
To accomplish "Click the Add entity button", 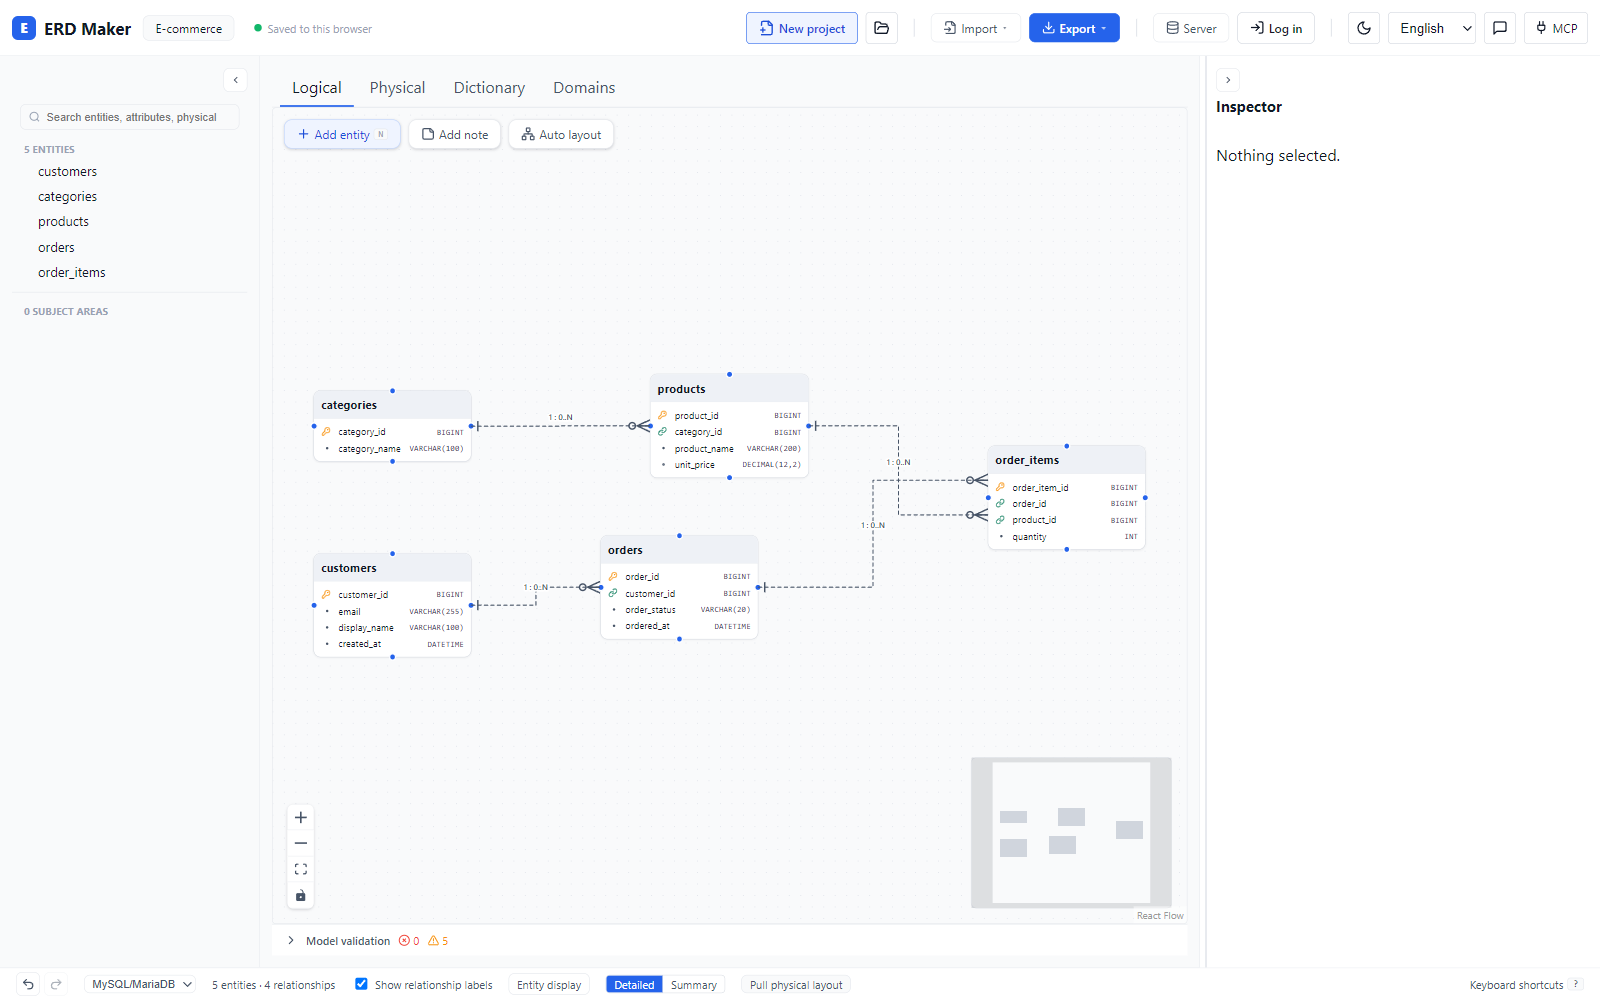I will 342,134.
